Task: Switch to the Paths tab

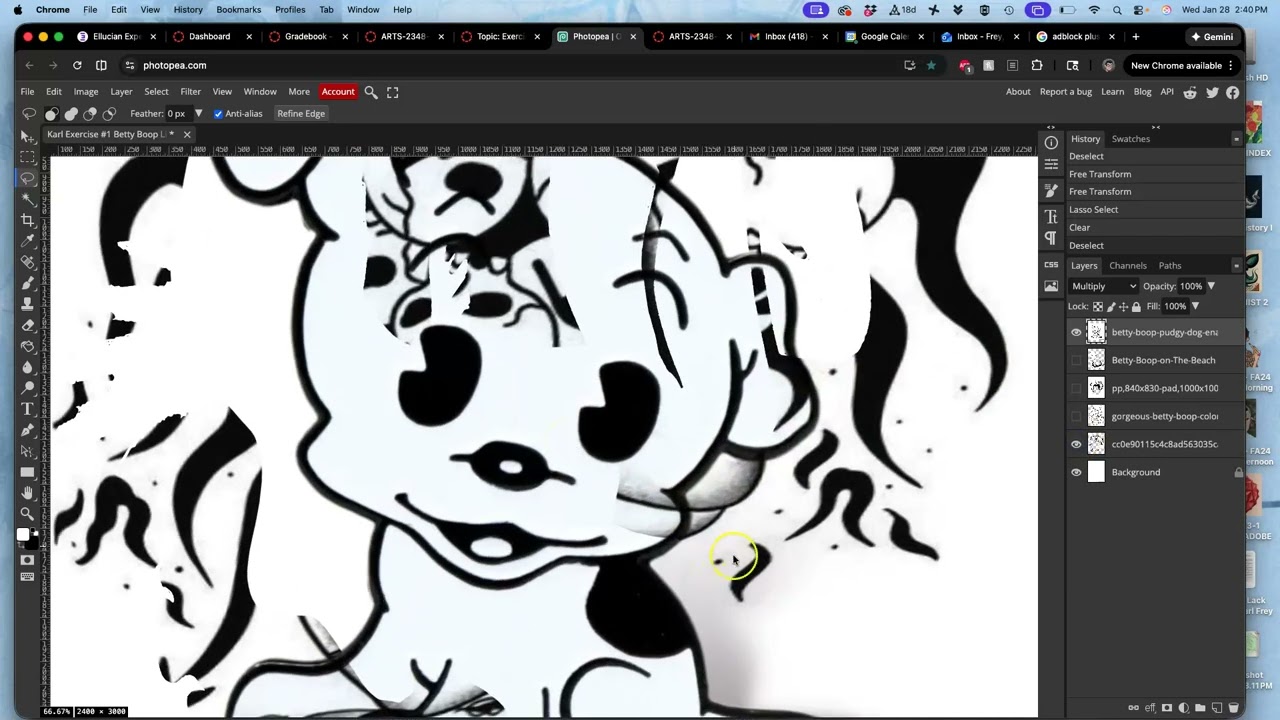Action: coord(1170,266)
